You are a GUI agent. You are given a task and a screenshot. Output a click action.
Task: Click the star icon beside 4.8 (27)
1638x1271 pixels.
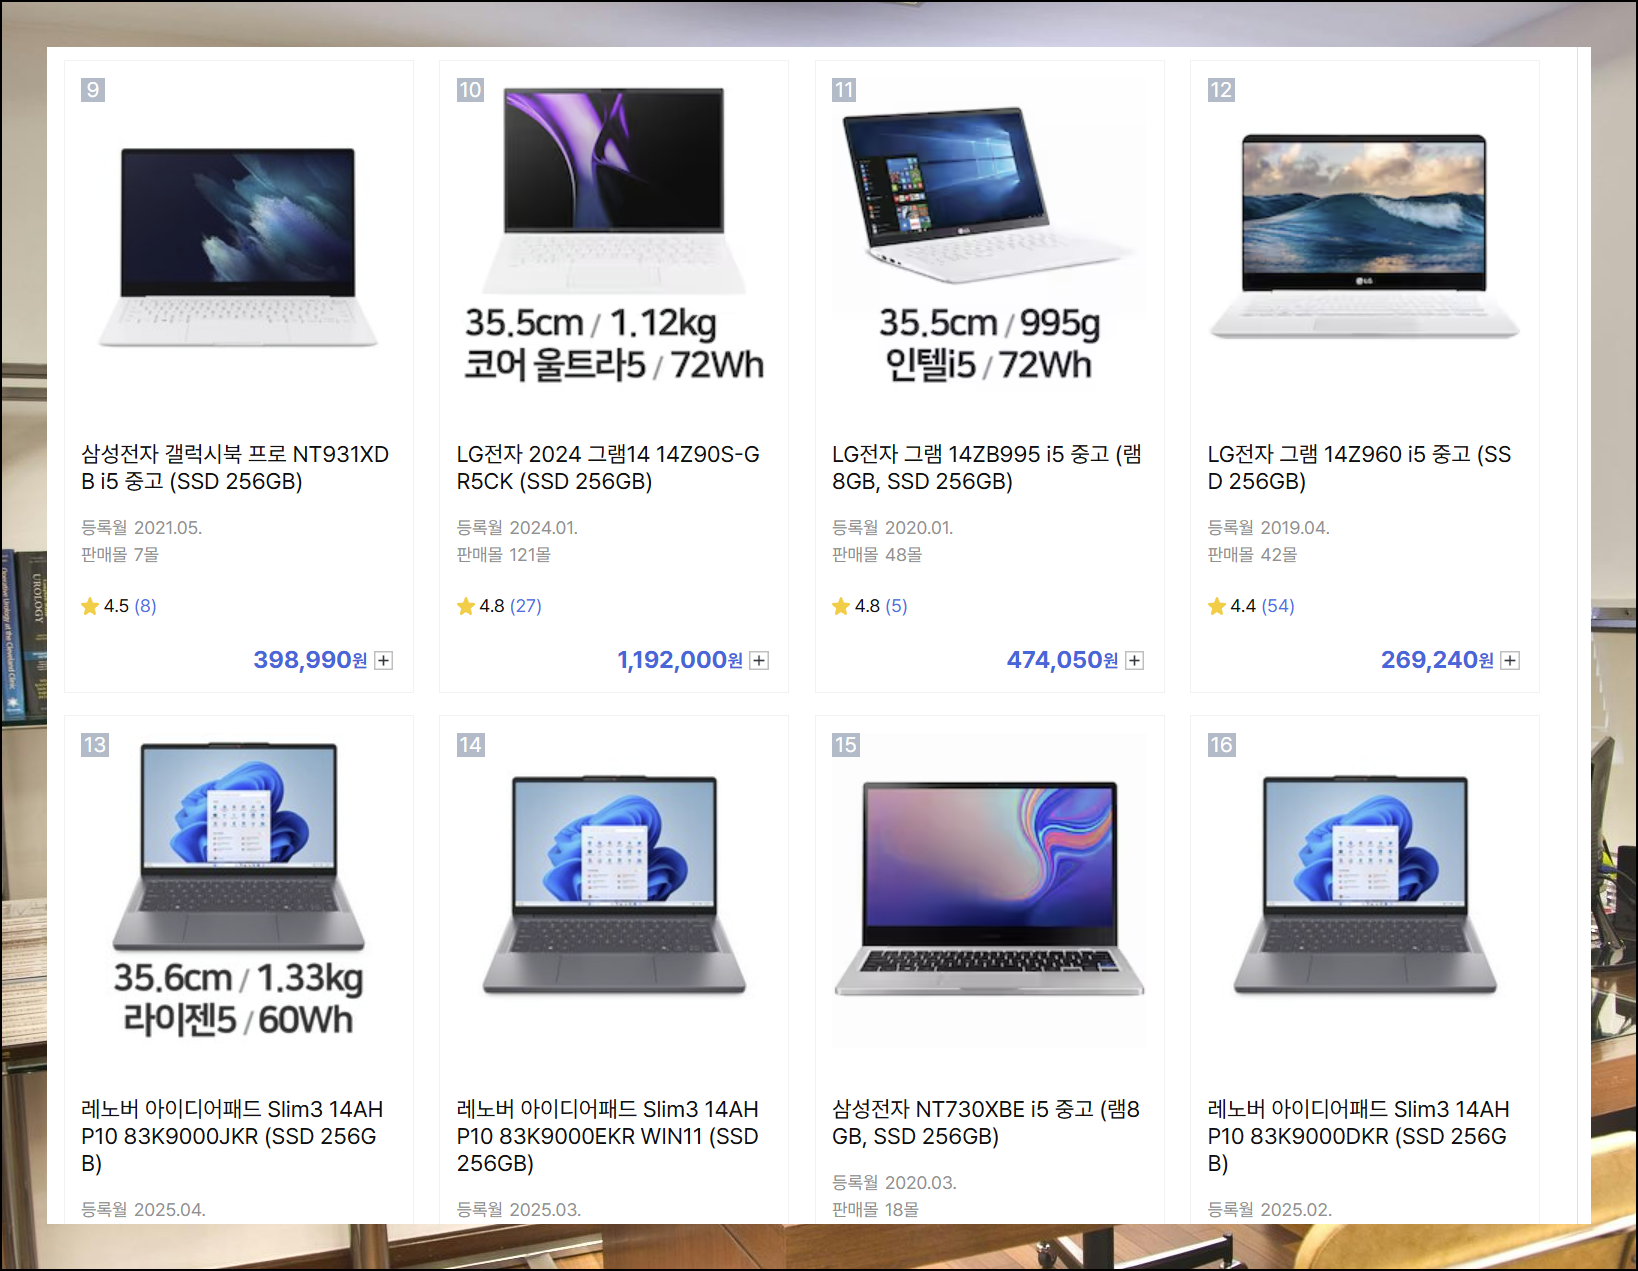click(466, 606)
